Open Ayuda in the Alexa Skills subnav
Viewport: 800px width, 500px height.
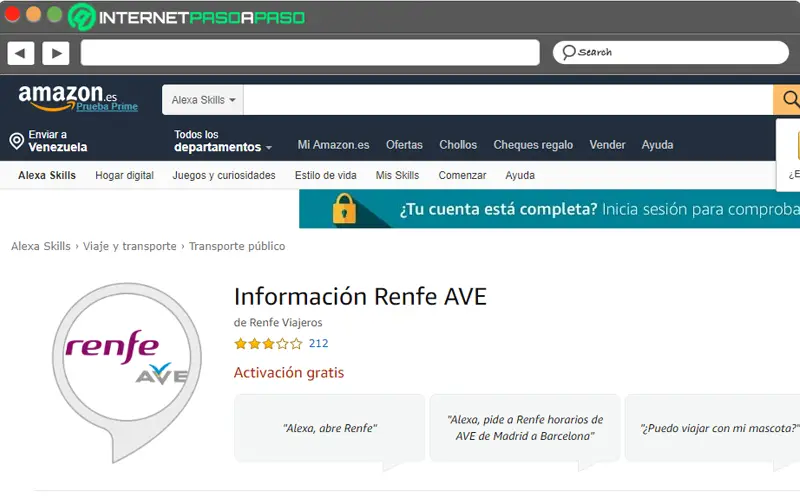click(520, 176)
